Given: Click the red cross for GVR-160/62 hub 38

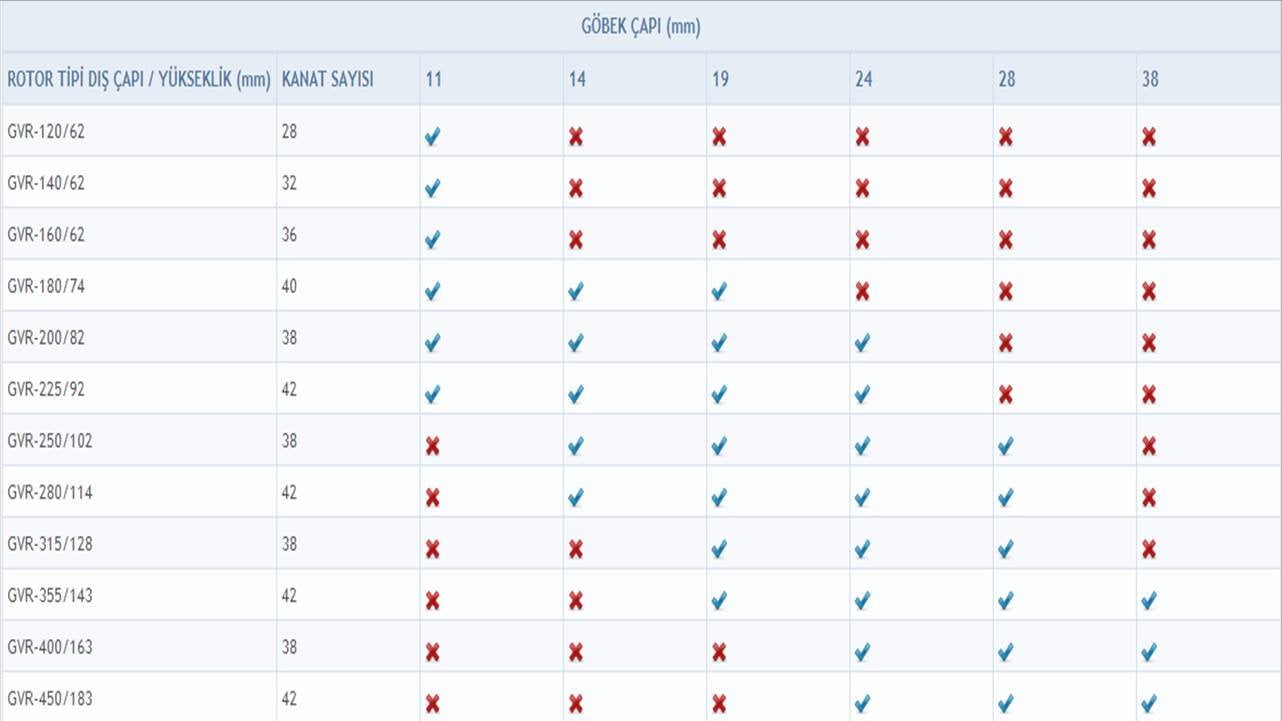Looking at the screenshot, I should 1149,240.
